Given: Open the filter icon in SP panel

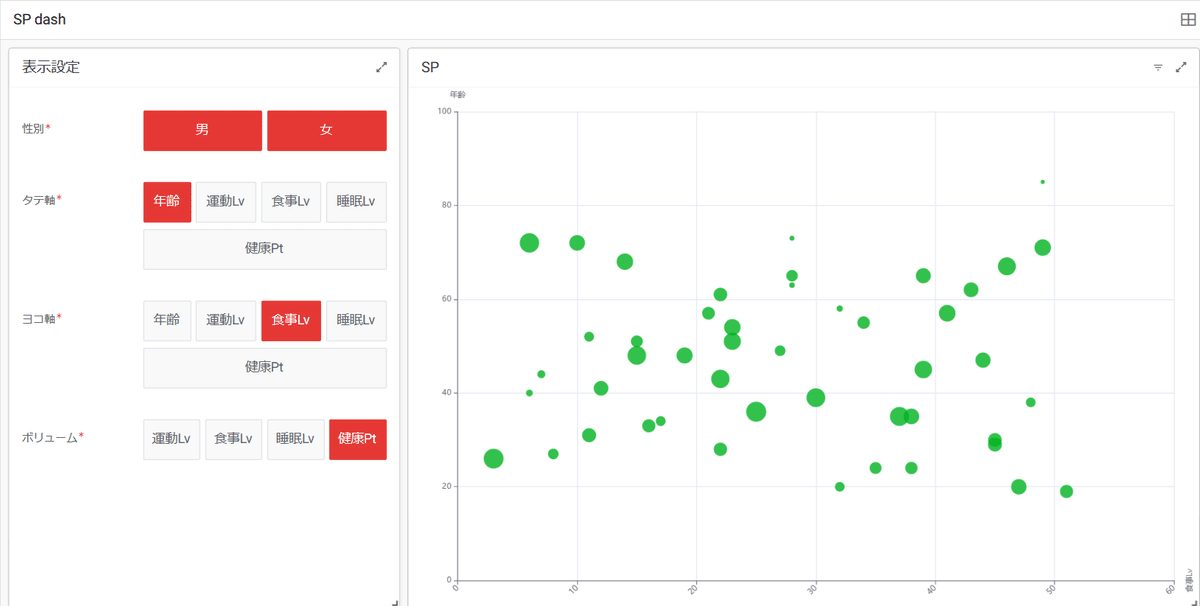Looking at the screenshot, I should point(1158,67).
